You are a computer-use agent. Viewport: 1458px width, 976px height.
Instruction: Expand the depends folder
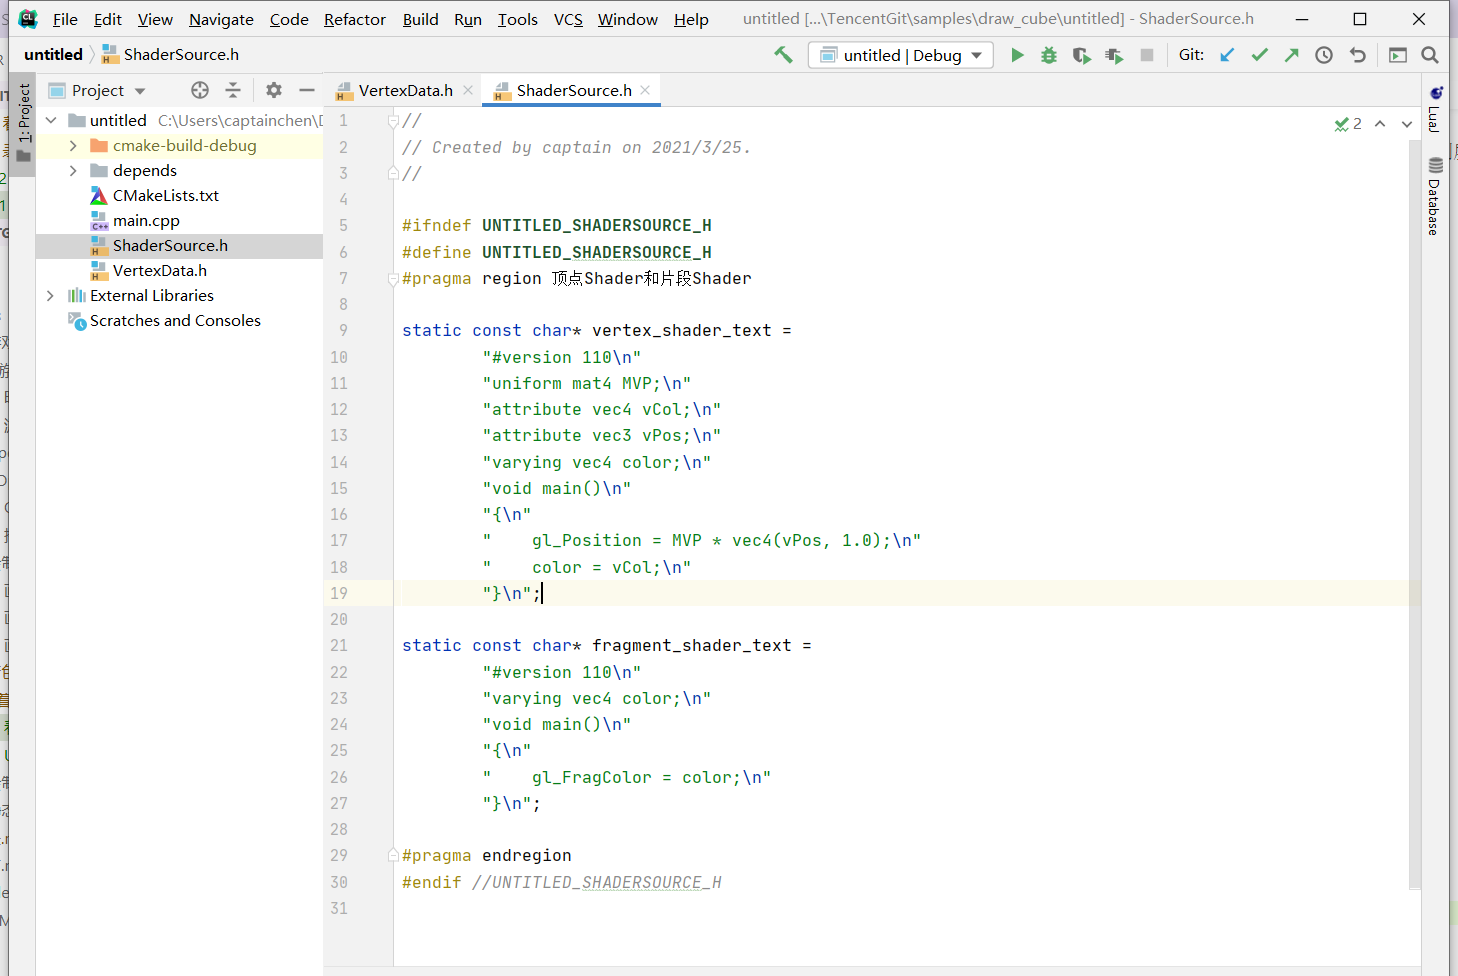click(x=73, y=170)
